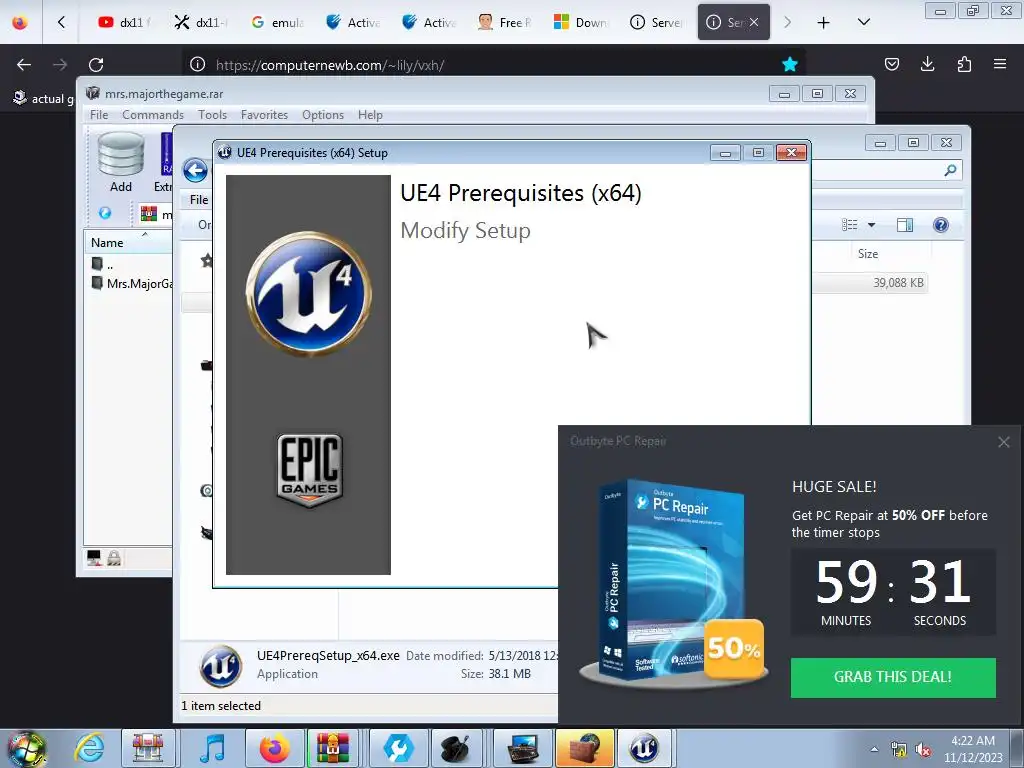Image resolution: width=1024 pixels, height=768 pixels.
Task: Close the active Ser tab
Action: [x=754, y=22]
